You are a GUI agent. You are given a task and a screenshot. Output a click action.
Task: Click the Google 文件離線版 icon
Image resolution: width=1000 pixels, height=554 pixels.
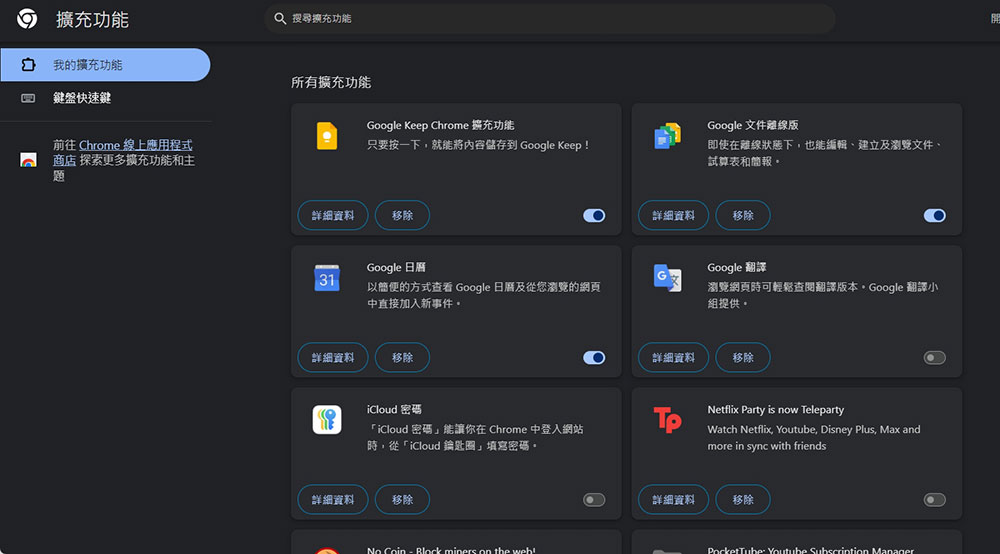pyautogui.click(x=667, y=136)
